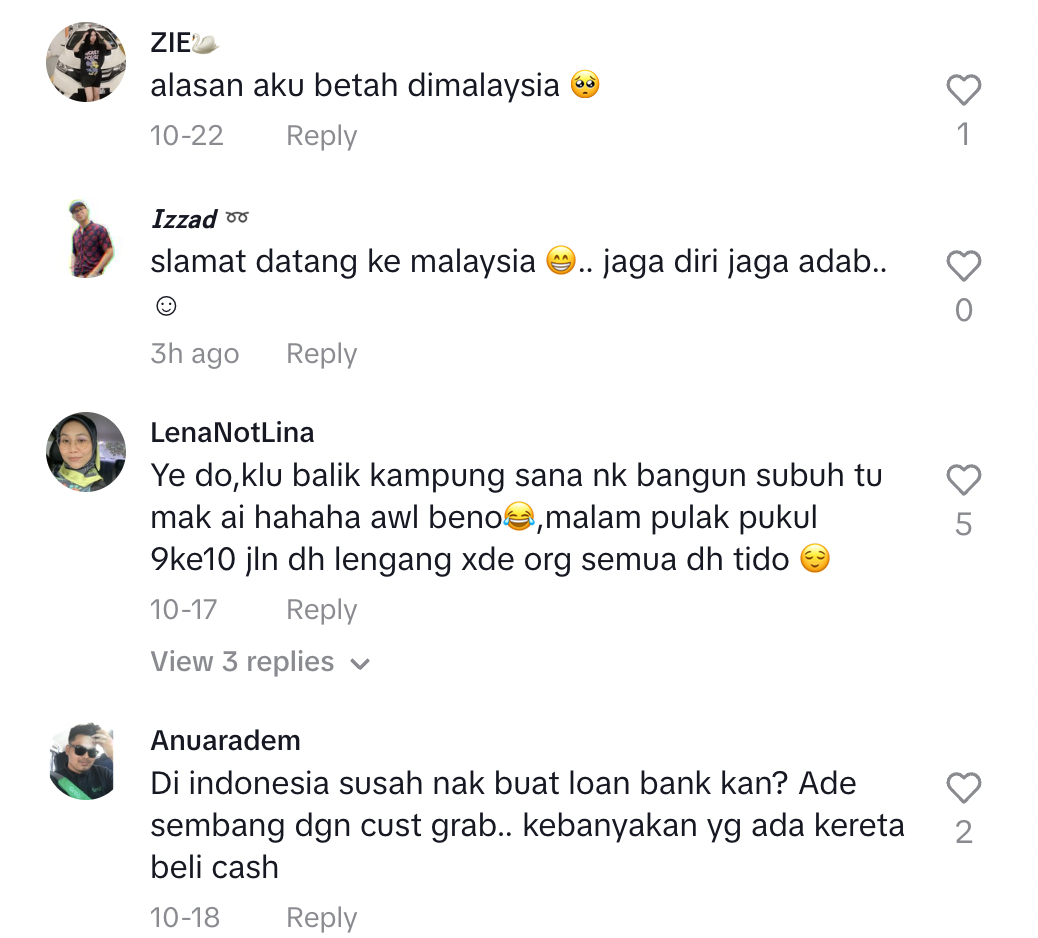1038x938 pixels.
Task: Click the chevron next to View 3 replies
Action: tap(359, 664)
